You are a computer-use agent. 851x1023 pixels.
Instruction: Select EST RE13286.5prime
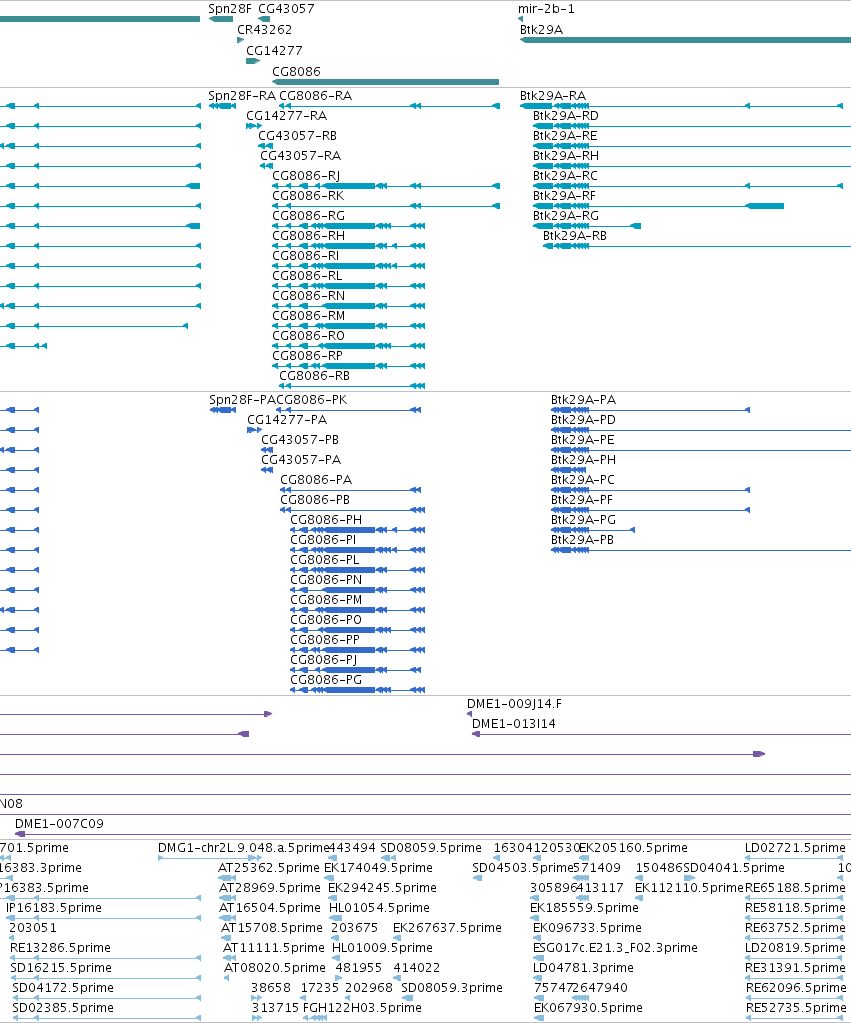tap(60, 947)
